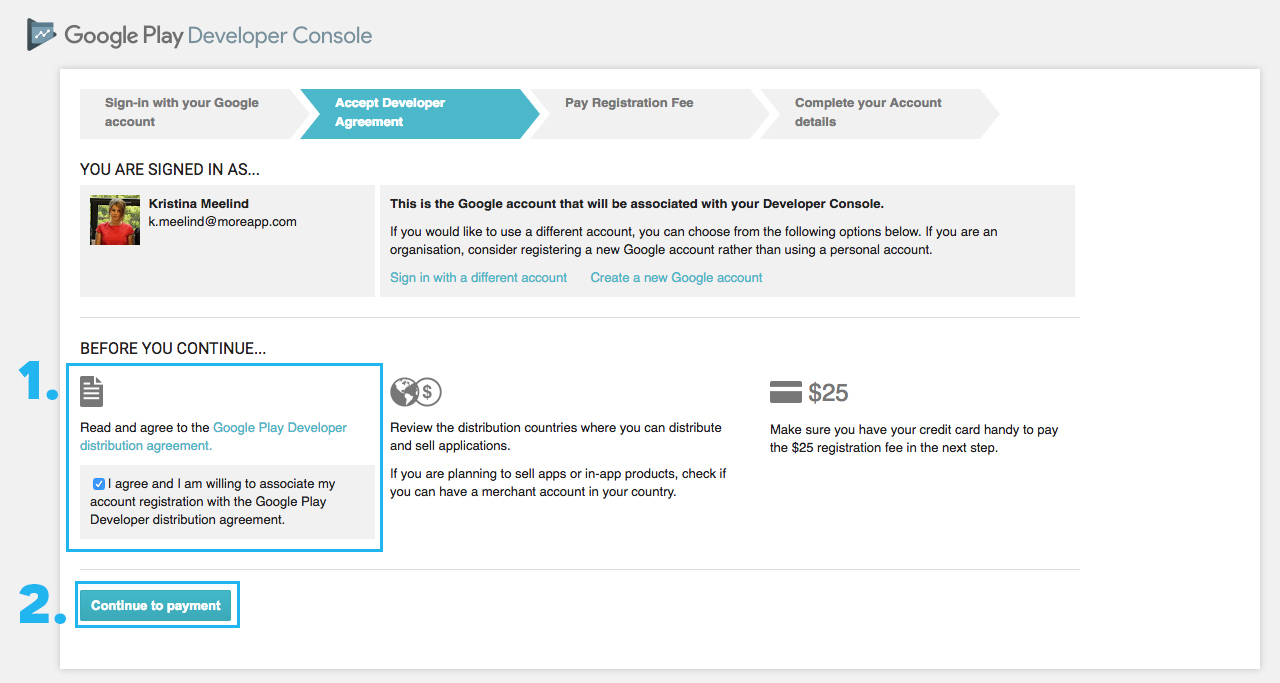Select the Sign-in with your Google account step
Viewport: 1280px width, 683px height.
pyautogui.click(x=190, y=113)
